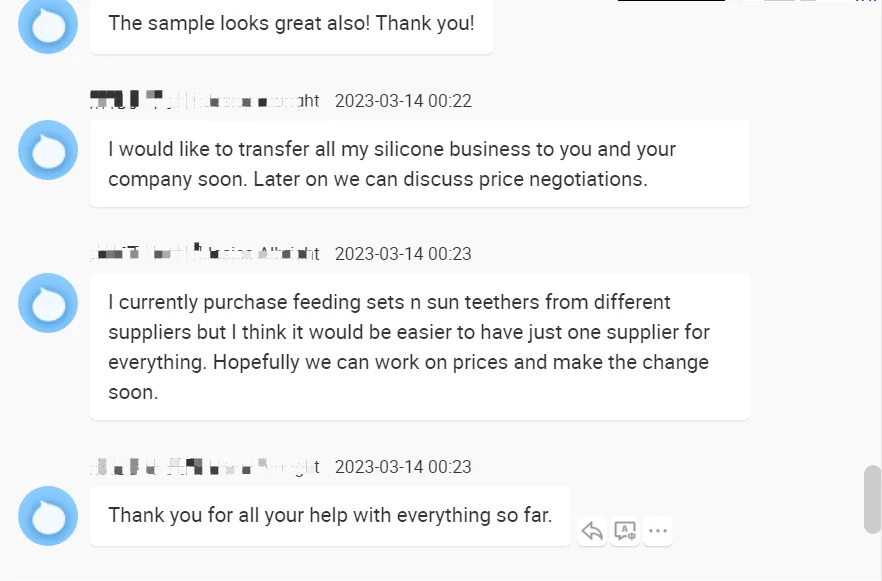This screenshot has width=882, height=581.
Task: Click avatar next to 'Thank you for all your help'
Action: click(48, 516)
